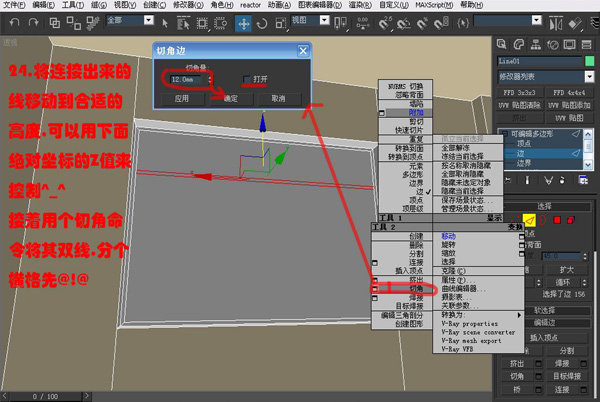Image resolution: width=600 pixels, height=402 pixels.
Task: Open the 编辑(E) menu
Action: [x=43, y=5]
